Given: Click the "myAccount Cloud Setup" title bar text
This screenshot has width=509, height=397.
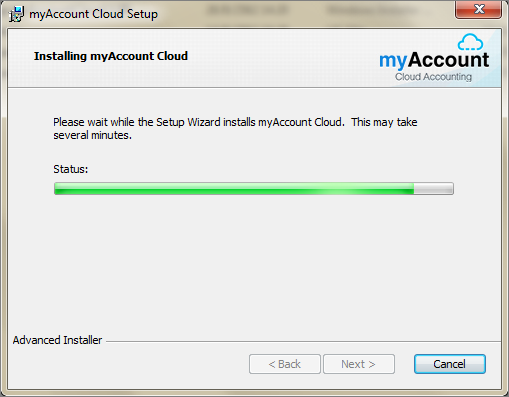Looking at the screenshot, I should tap(93, 14).
